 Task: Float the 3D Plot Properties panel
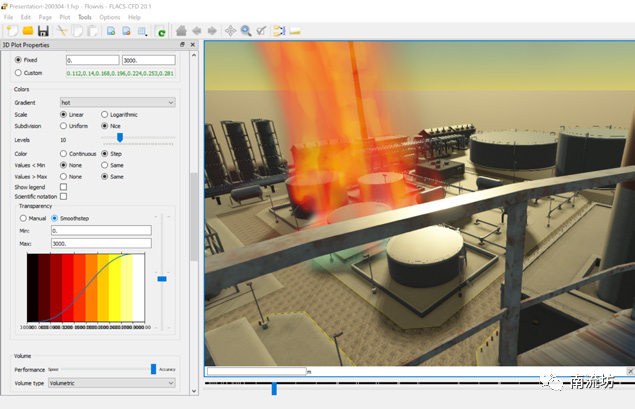[x=182, y=45]
